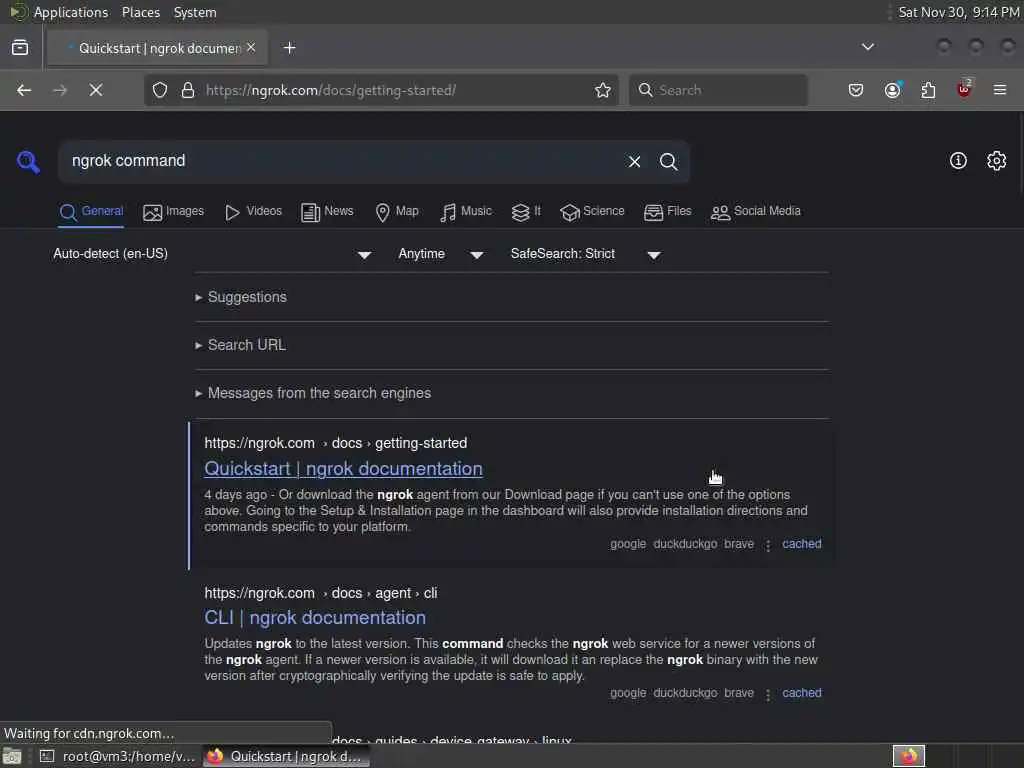
Task: Switch to the Music search category
Action: (466, 212)
